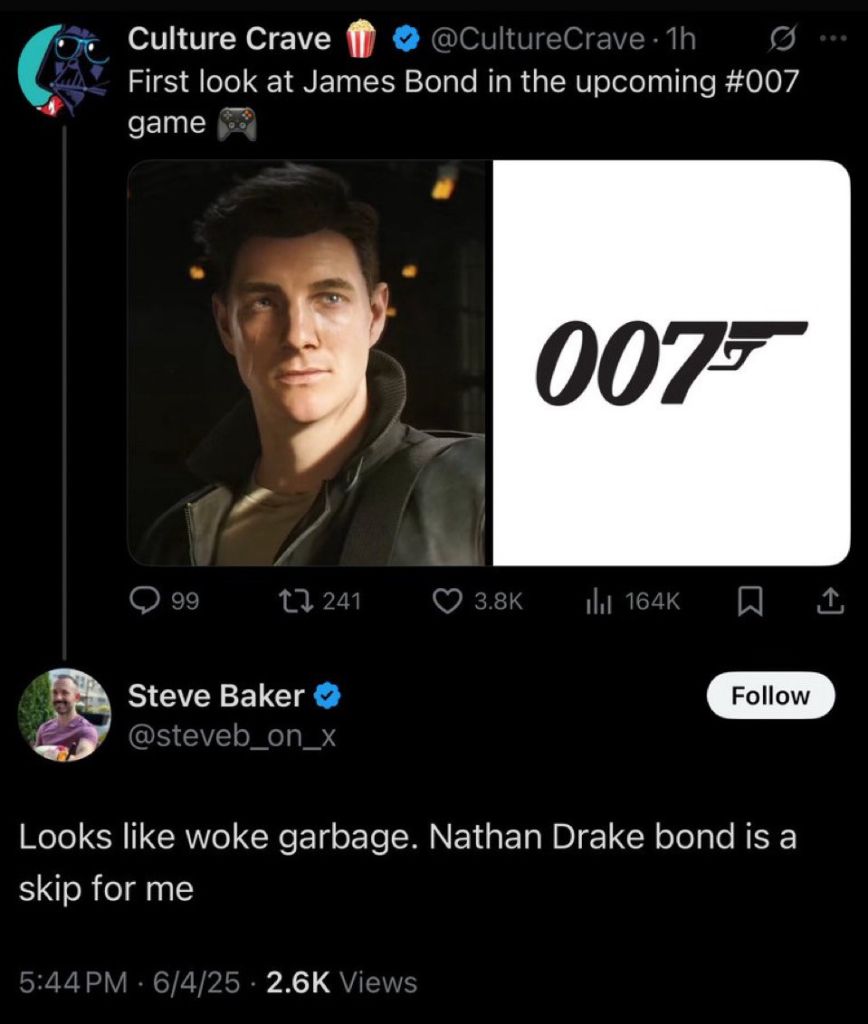Click the slashed-circle icon beside the timestamp

781,39
